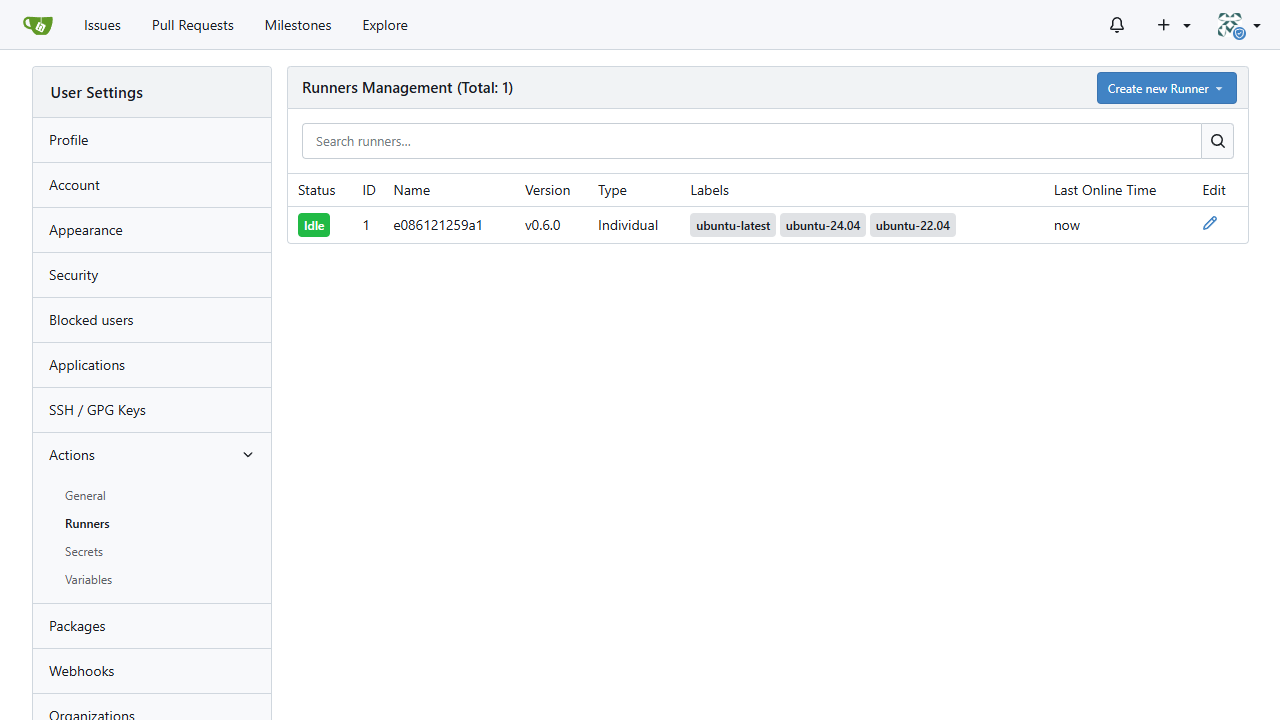
Task: Open Pull Requests in the top navigation
Action: 193,25
